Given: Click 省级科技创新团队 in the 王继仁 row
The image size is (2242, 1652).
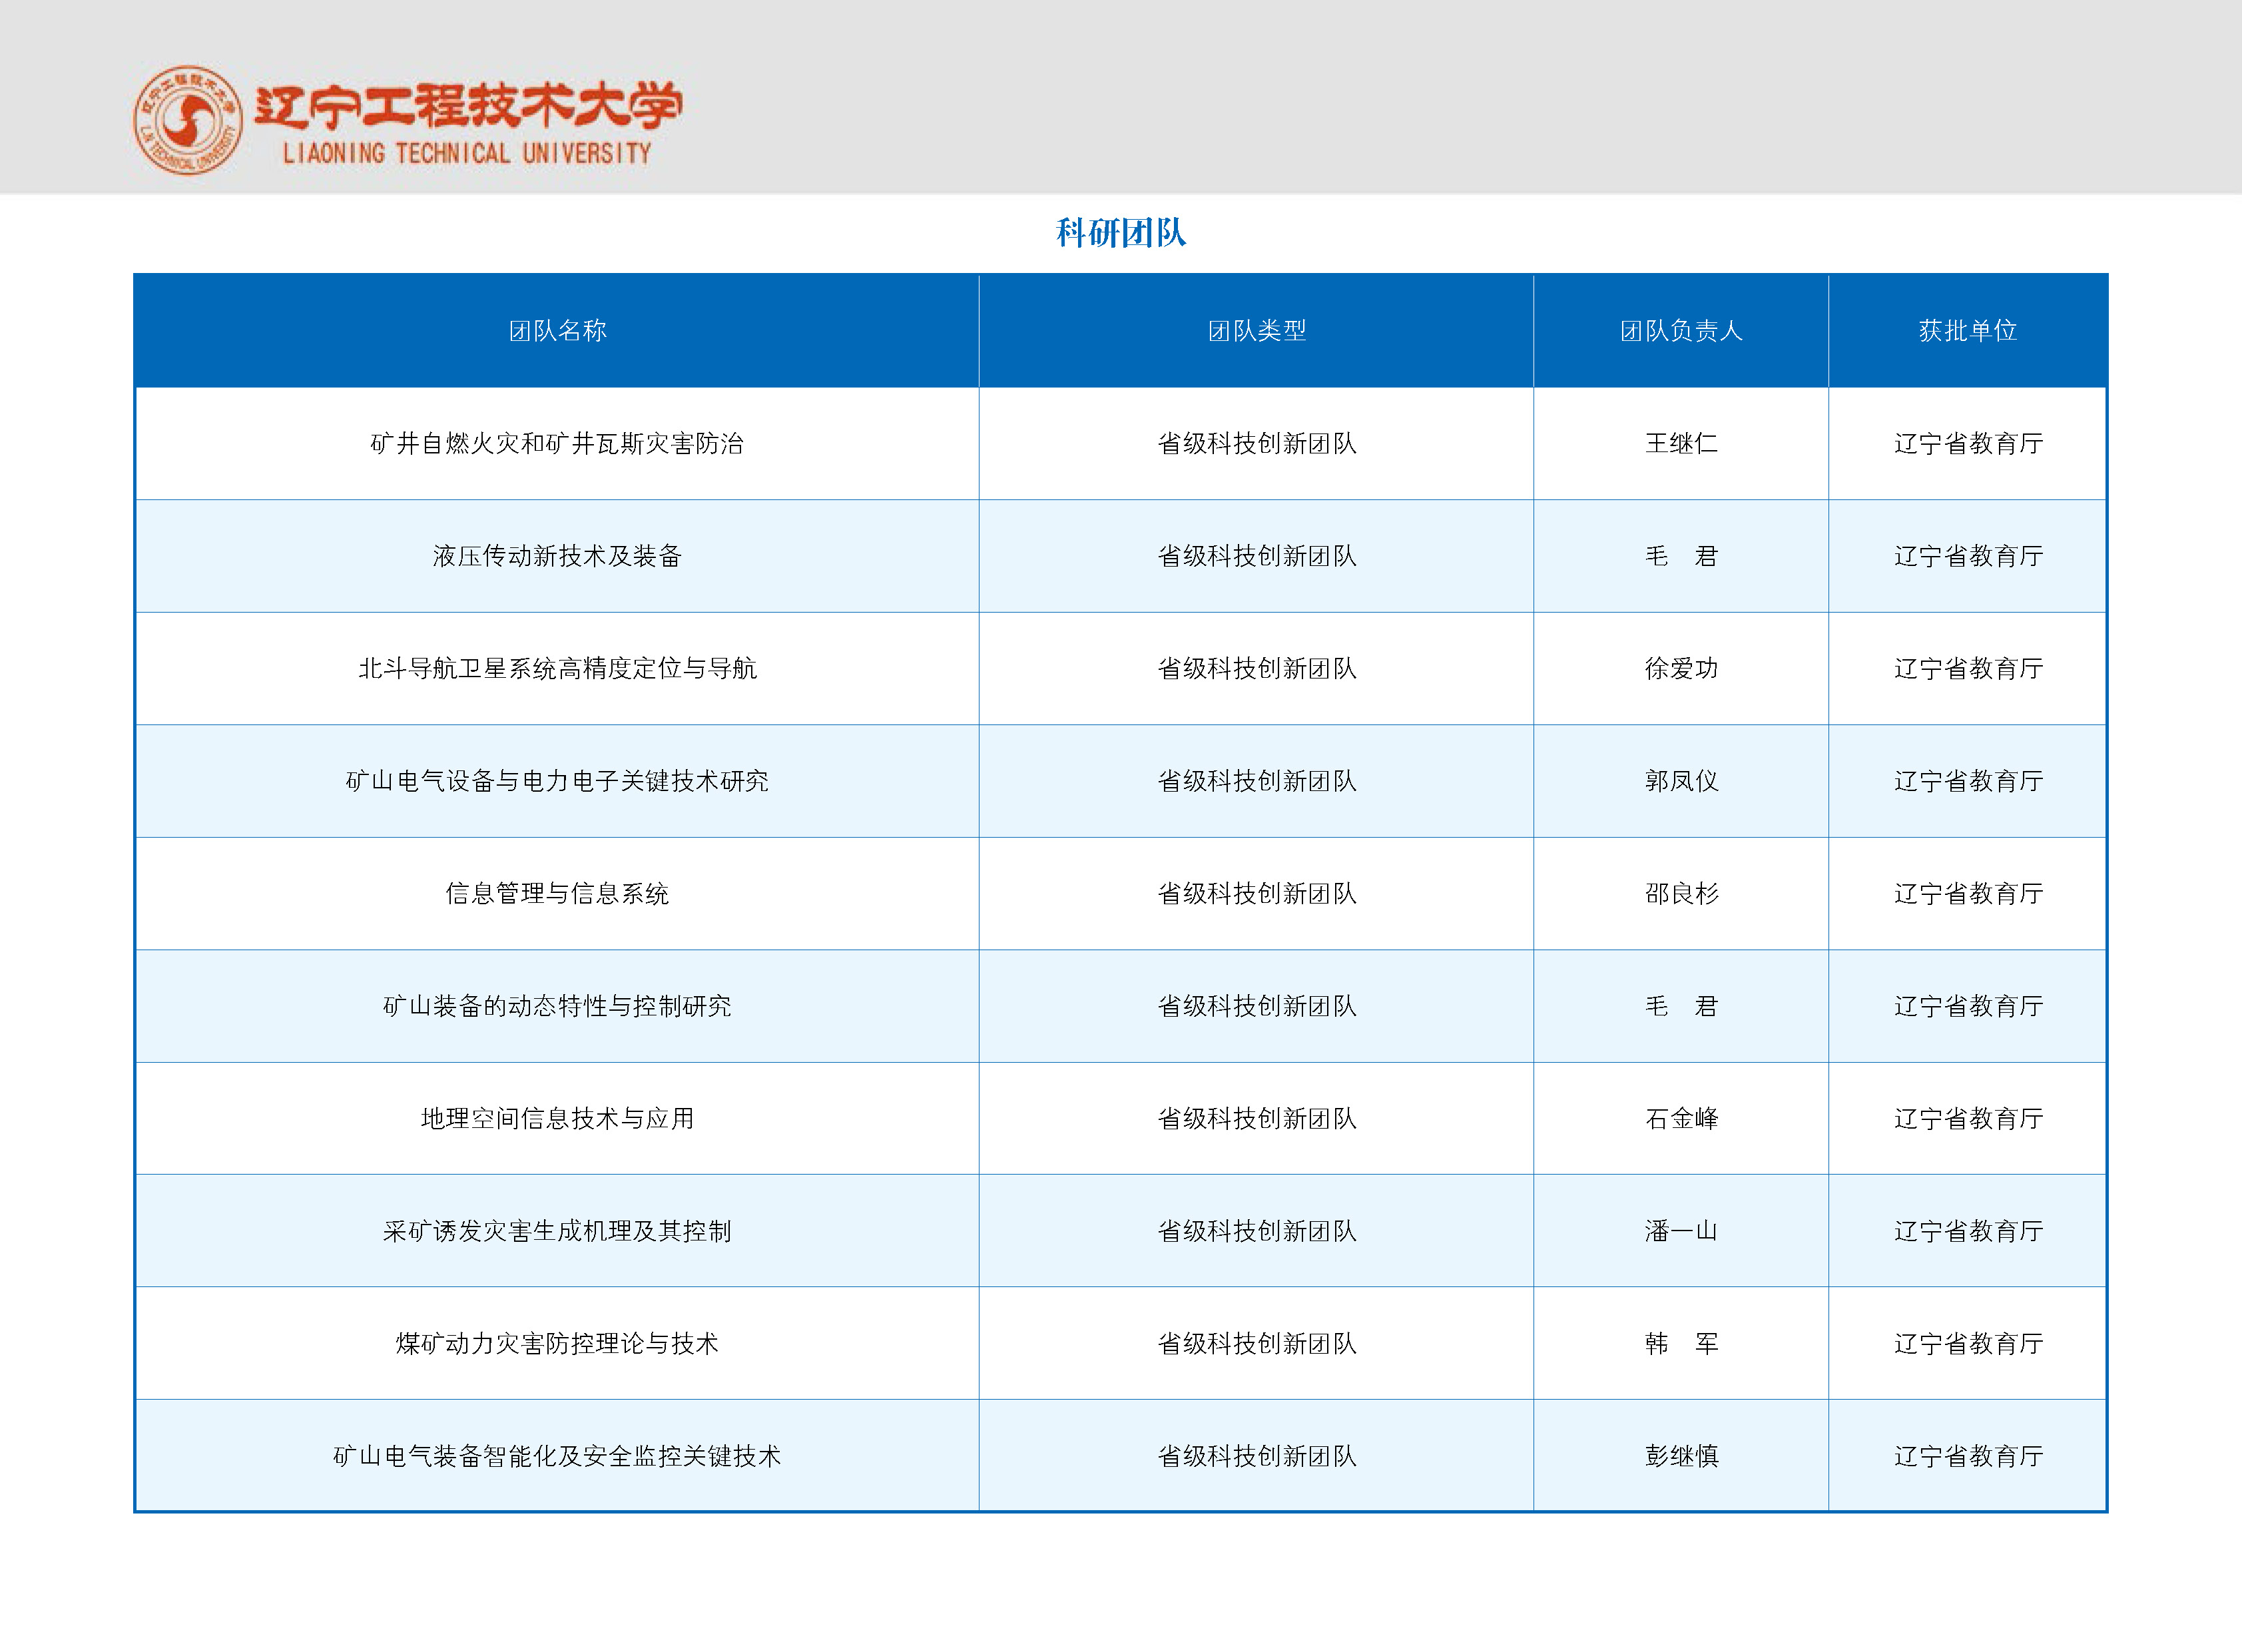Looking at the screenshot, I should tap(1257, 443).
